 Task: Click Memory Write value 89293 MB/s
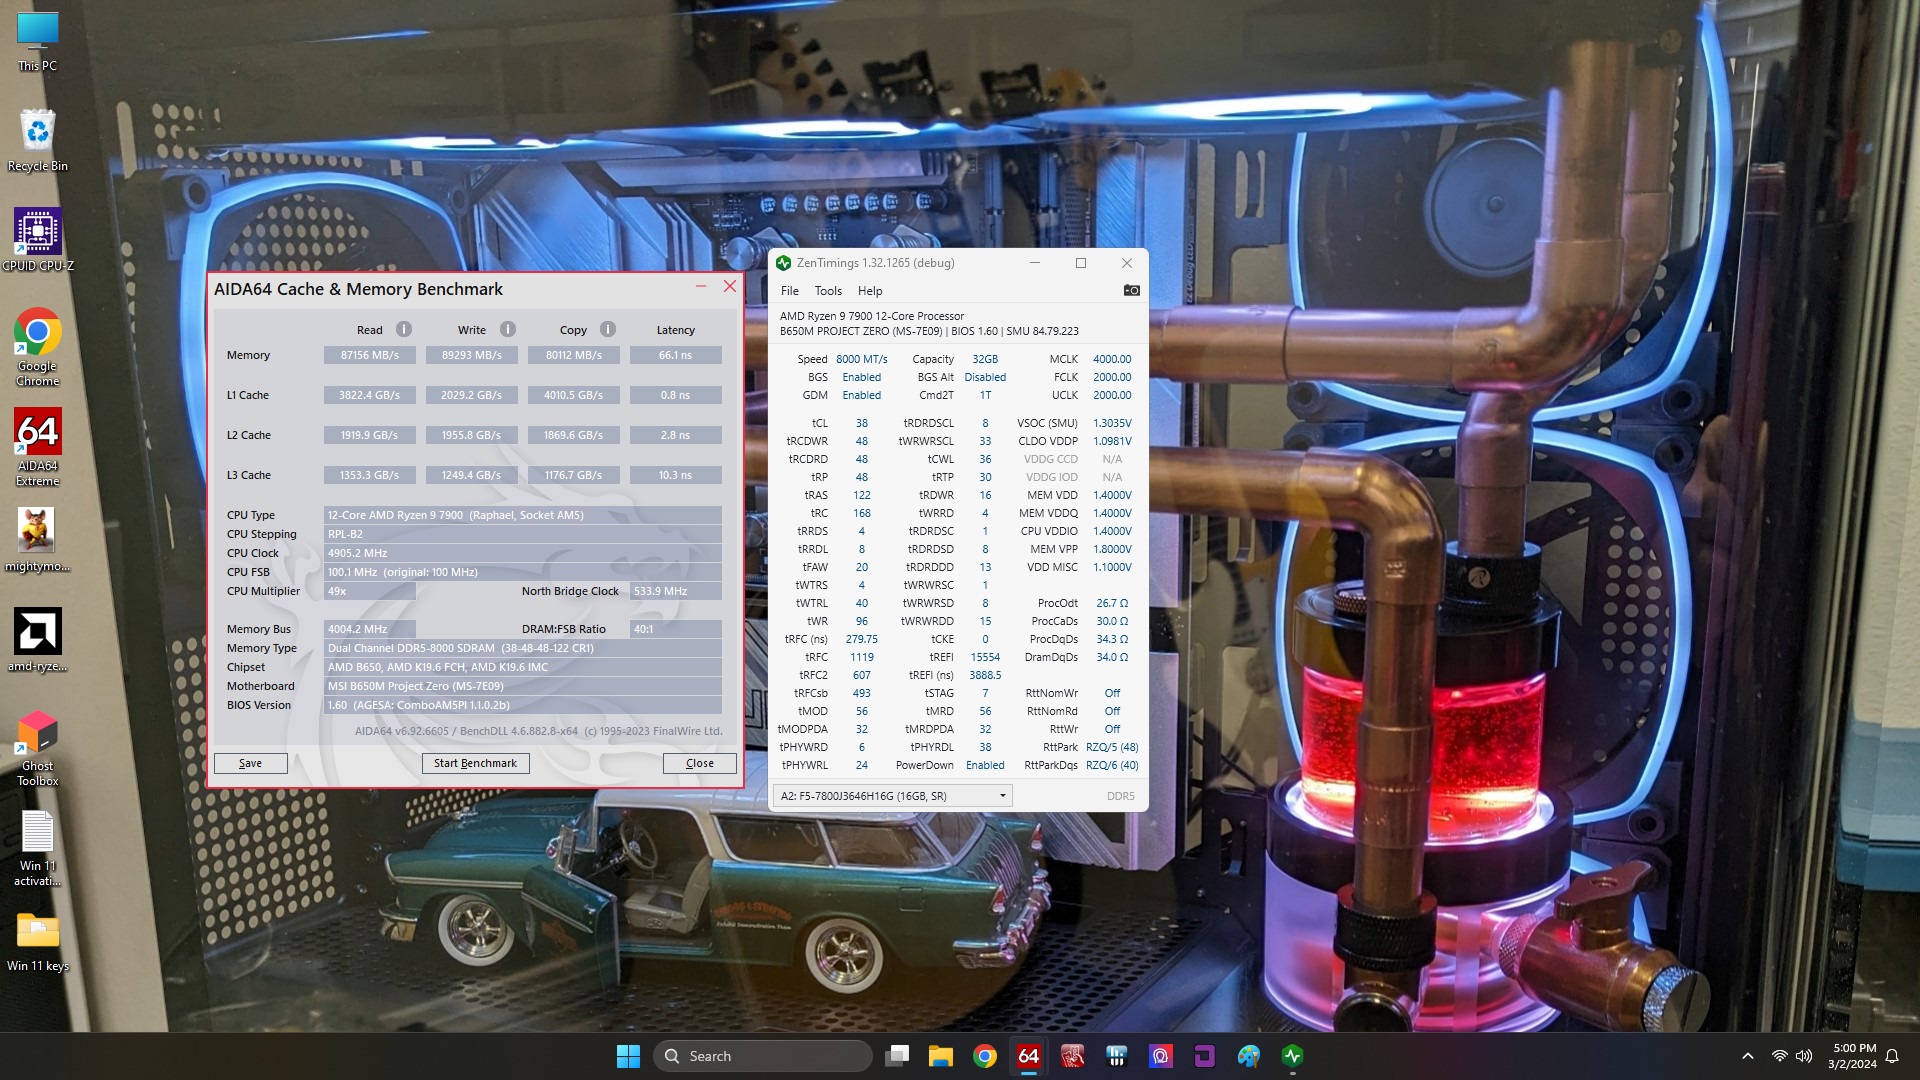(471, 355)
